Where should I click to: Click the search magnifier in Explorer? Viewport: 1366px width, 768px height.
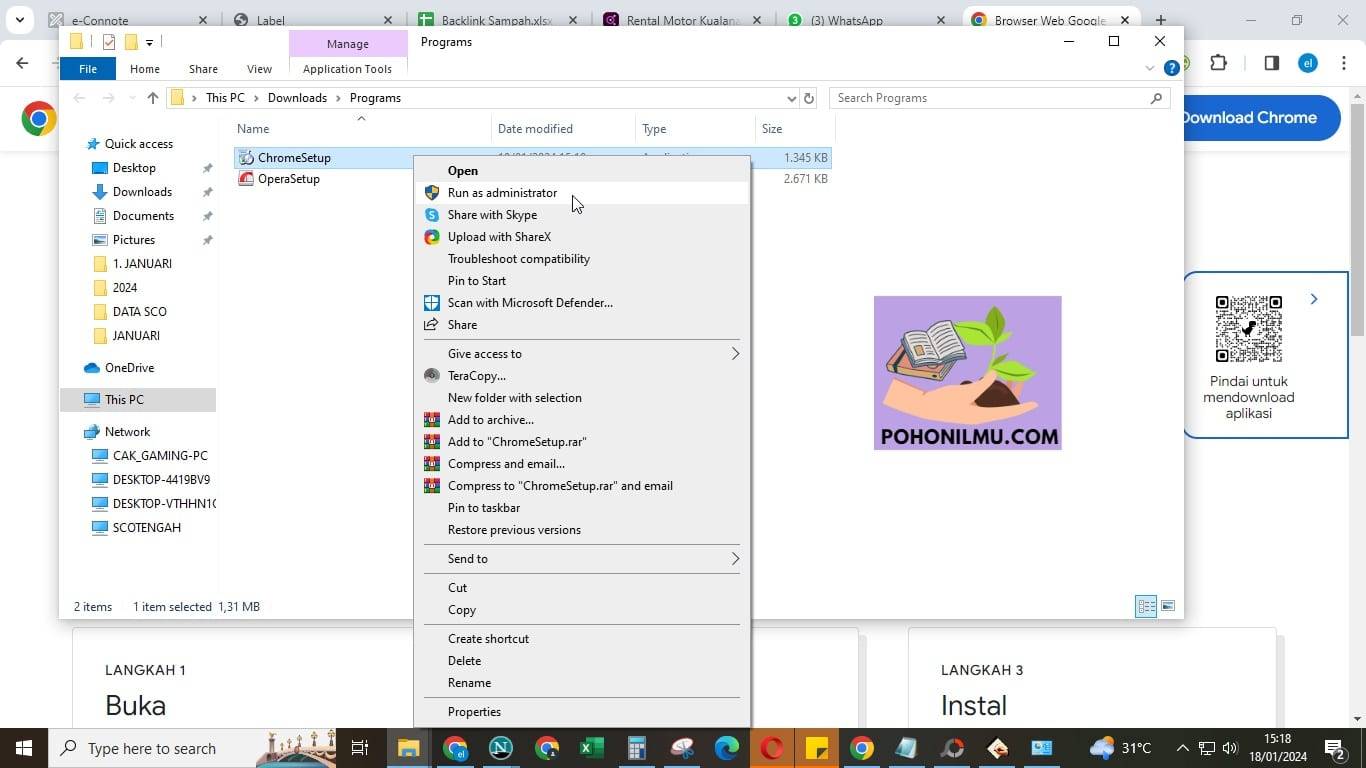[1156, 98]
